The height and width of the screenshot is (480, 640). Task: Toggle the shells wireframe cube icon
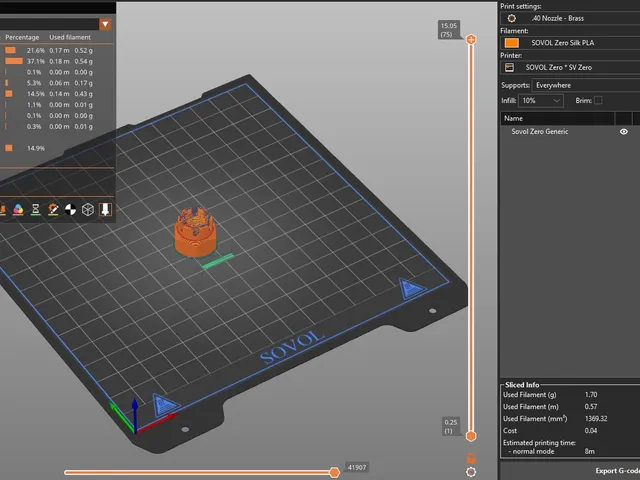(x=88, y=209)
